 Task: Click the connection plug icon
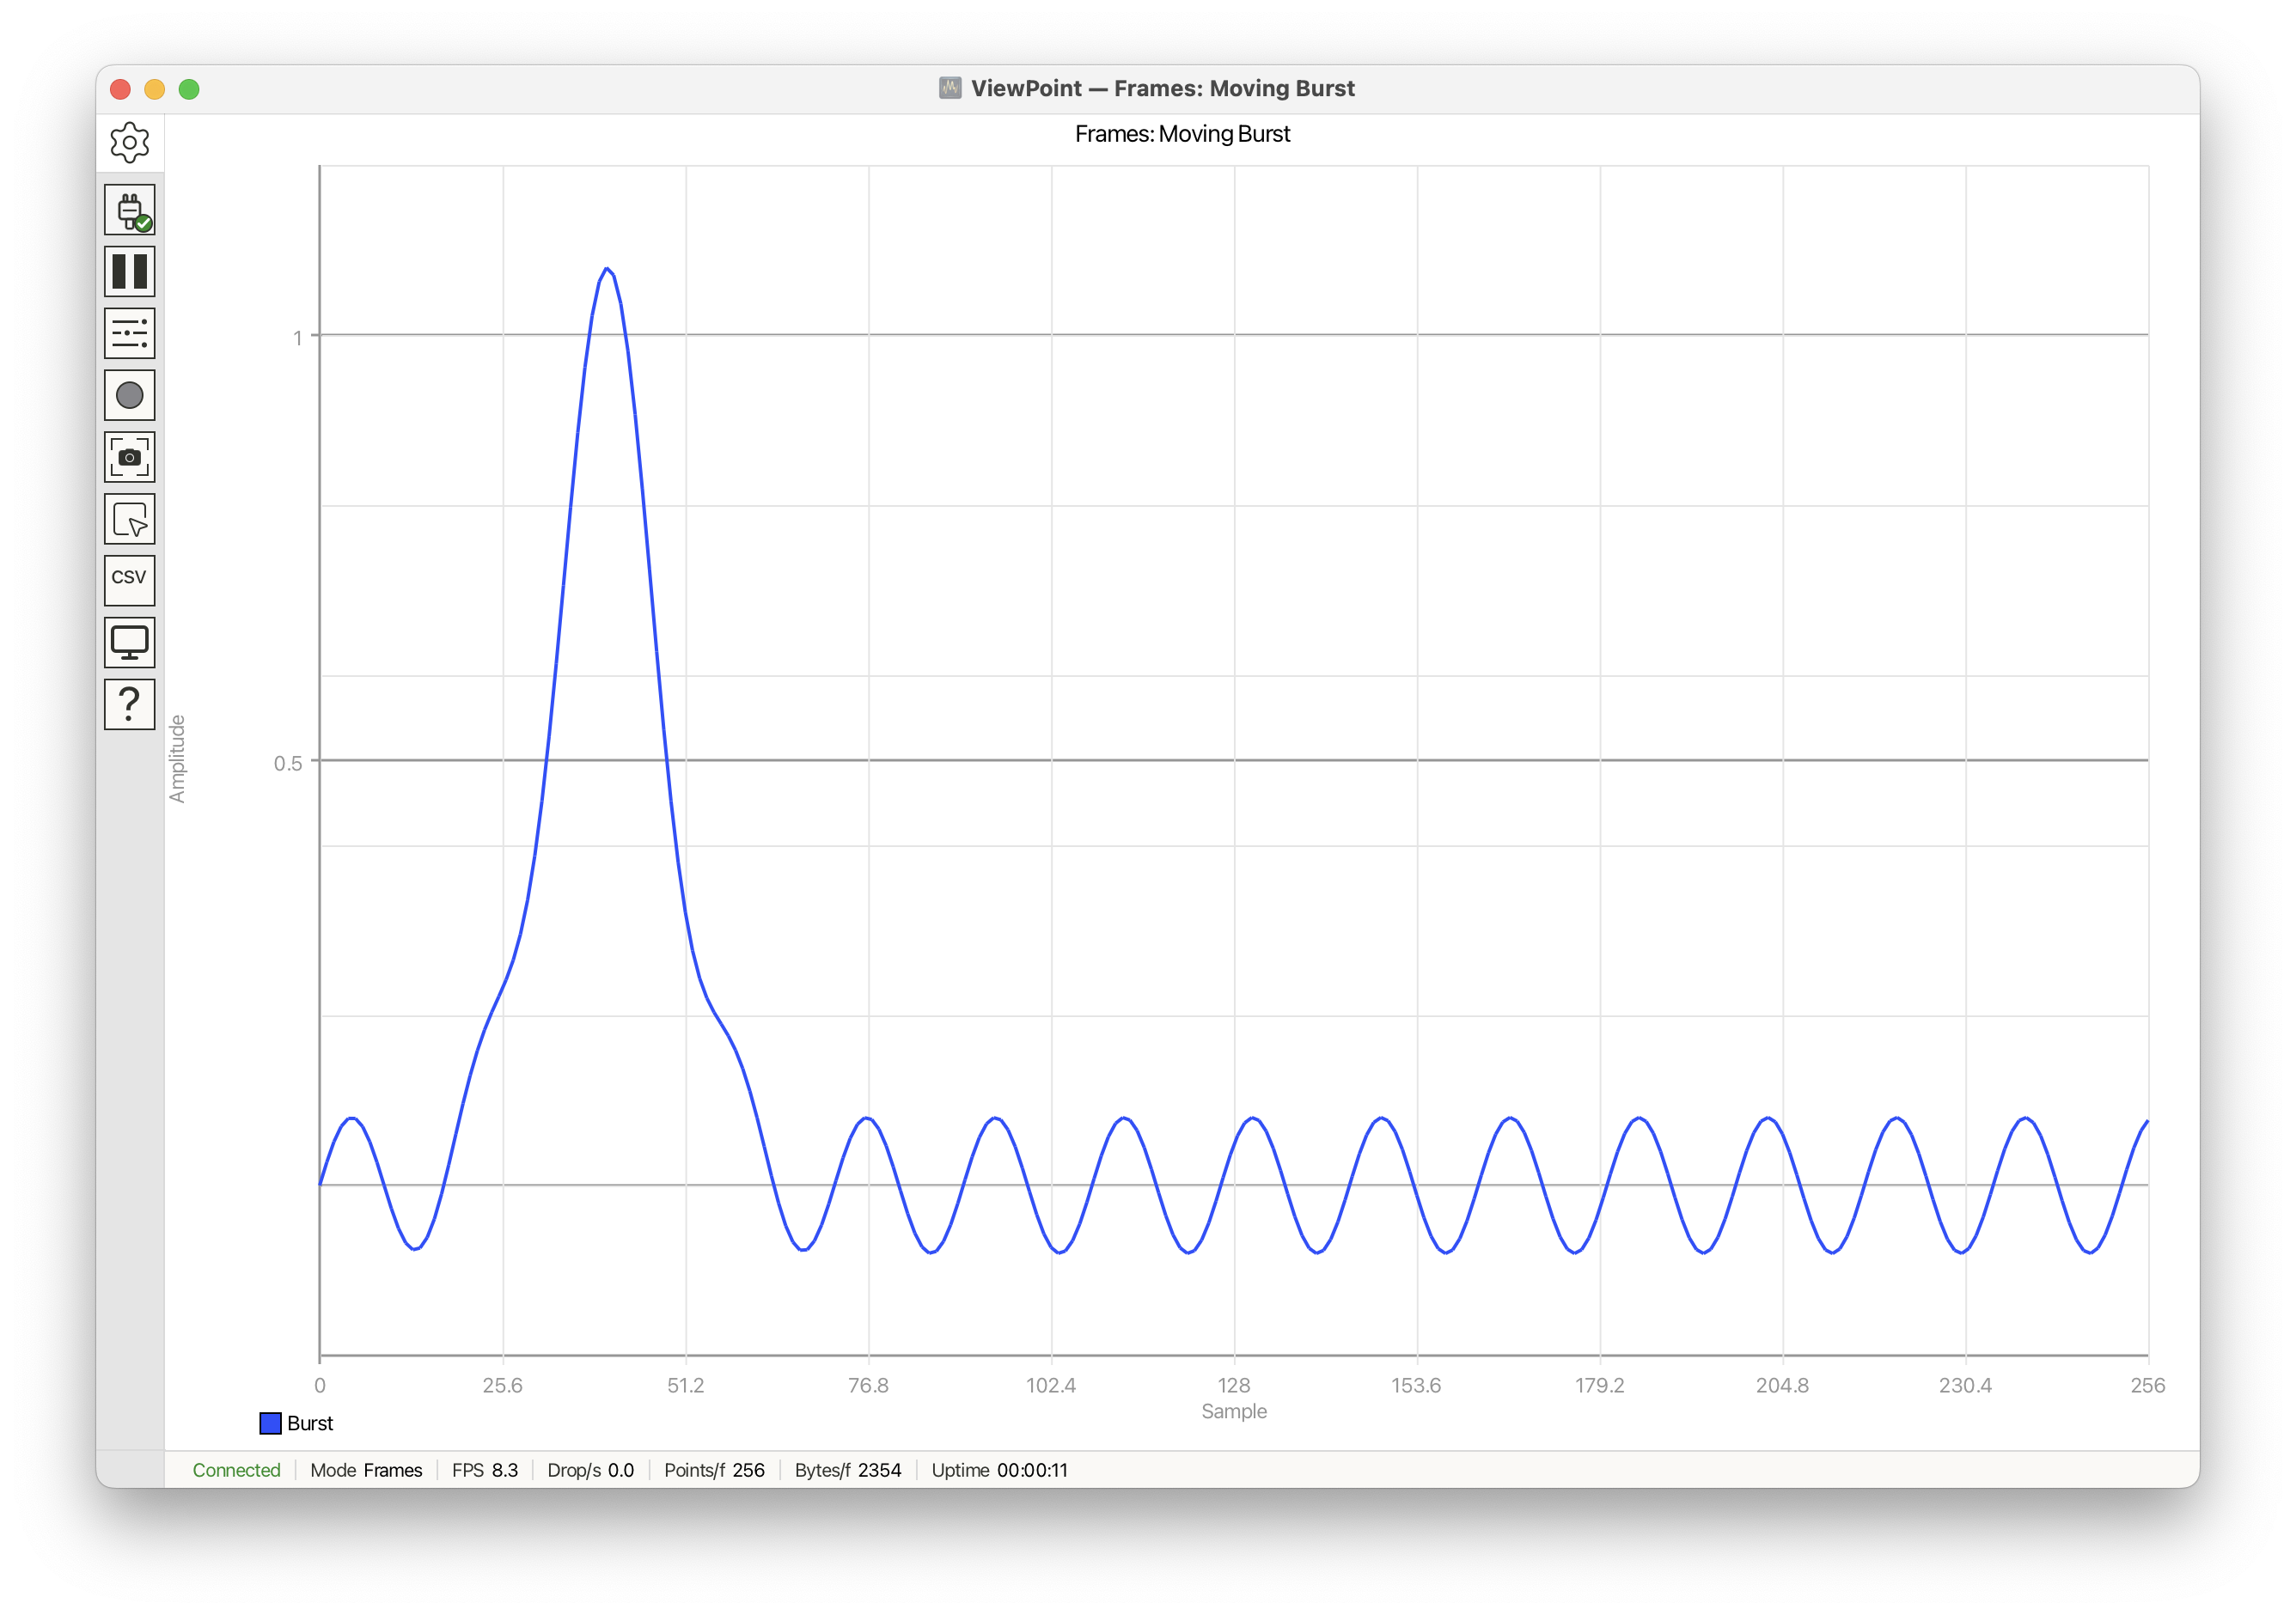coord(129,210)
